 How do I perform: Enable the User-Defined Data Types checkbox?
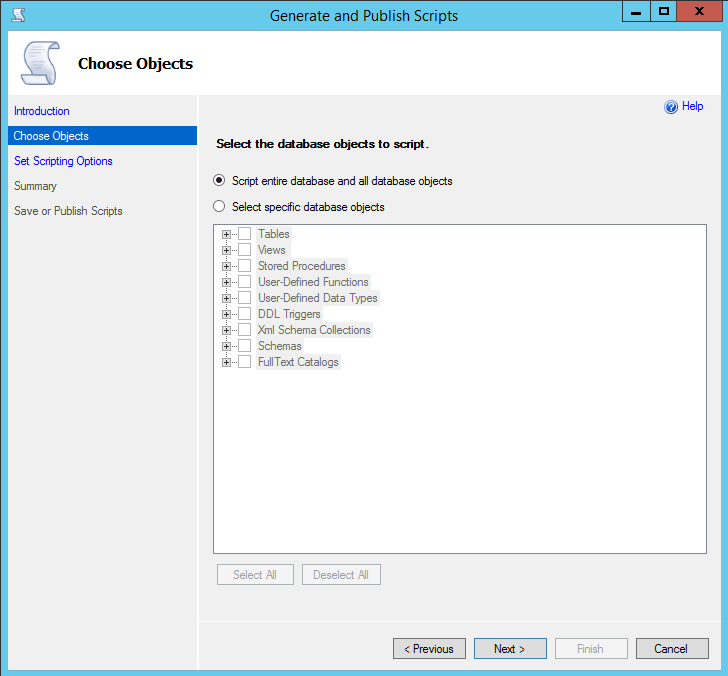click(245, 298)
